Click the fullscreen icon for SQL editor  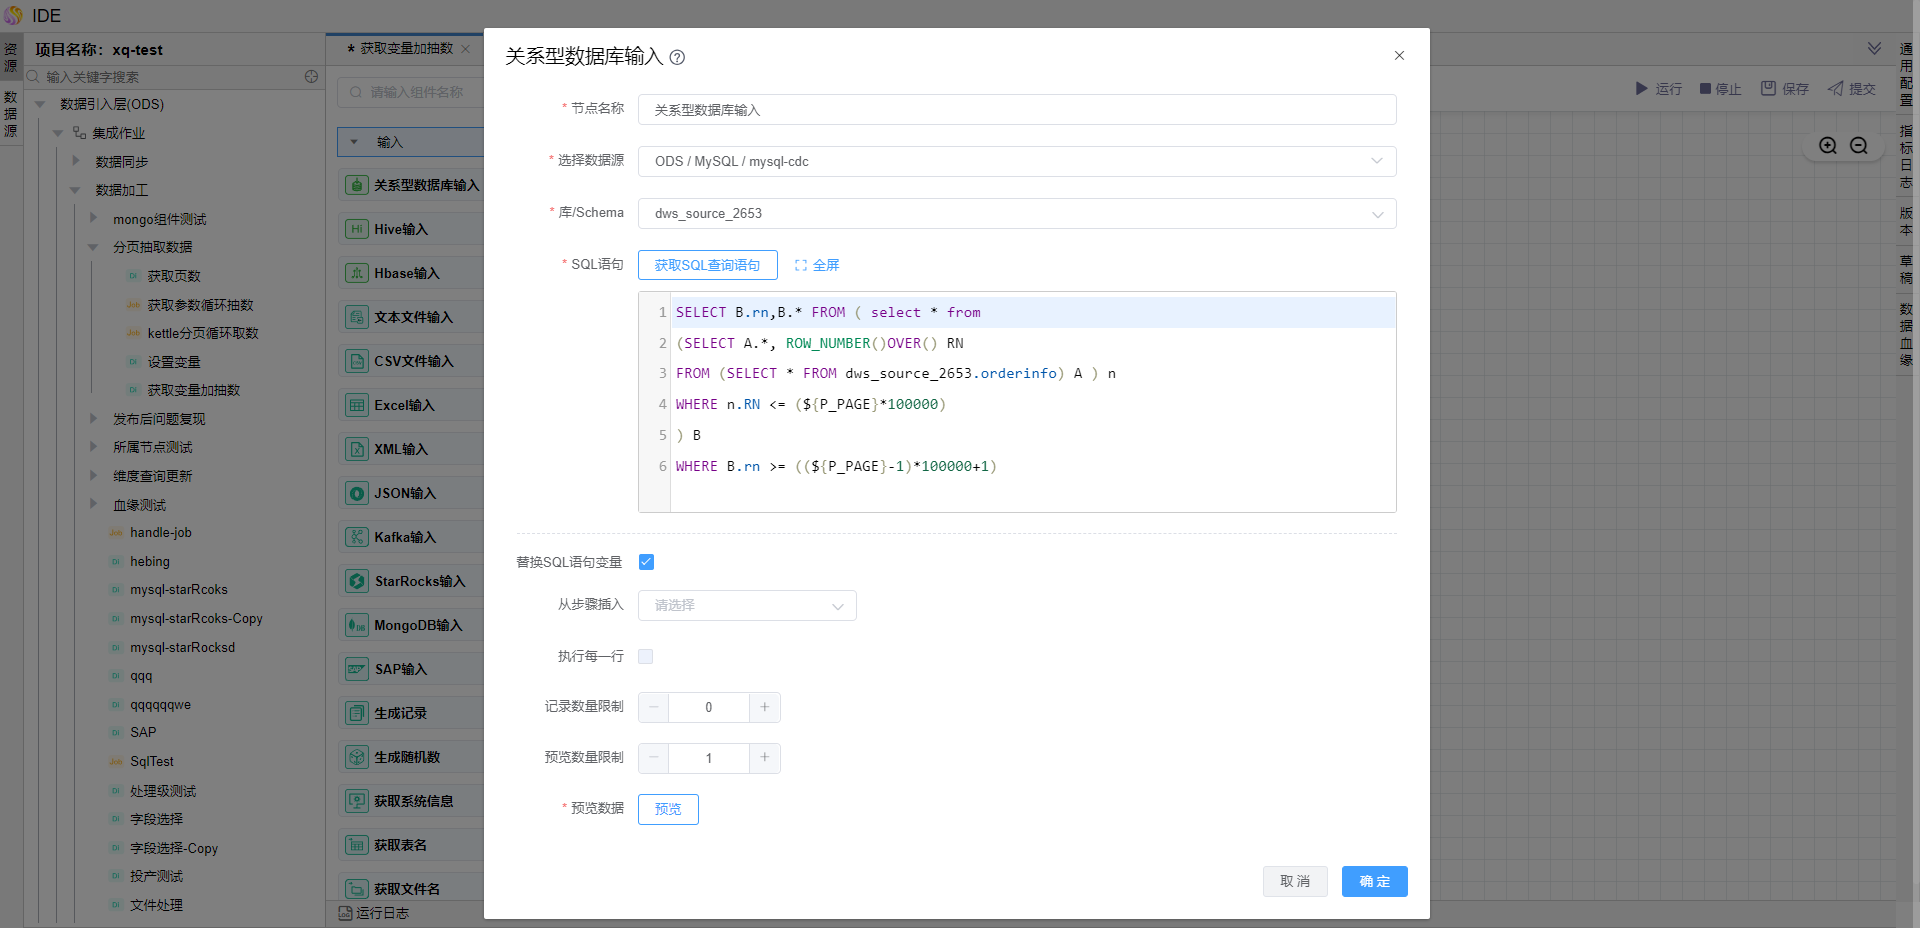(801, 266)
